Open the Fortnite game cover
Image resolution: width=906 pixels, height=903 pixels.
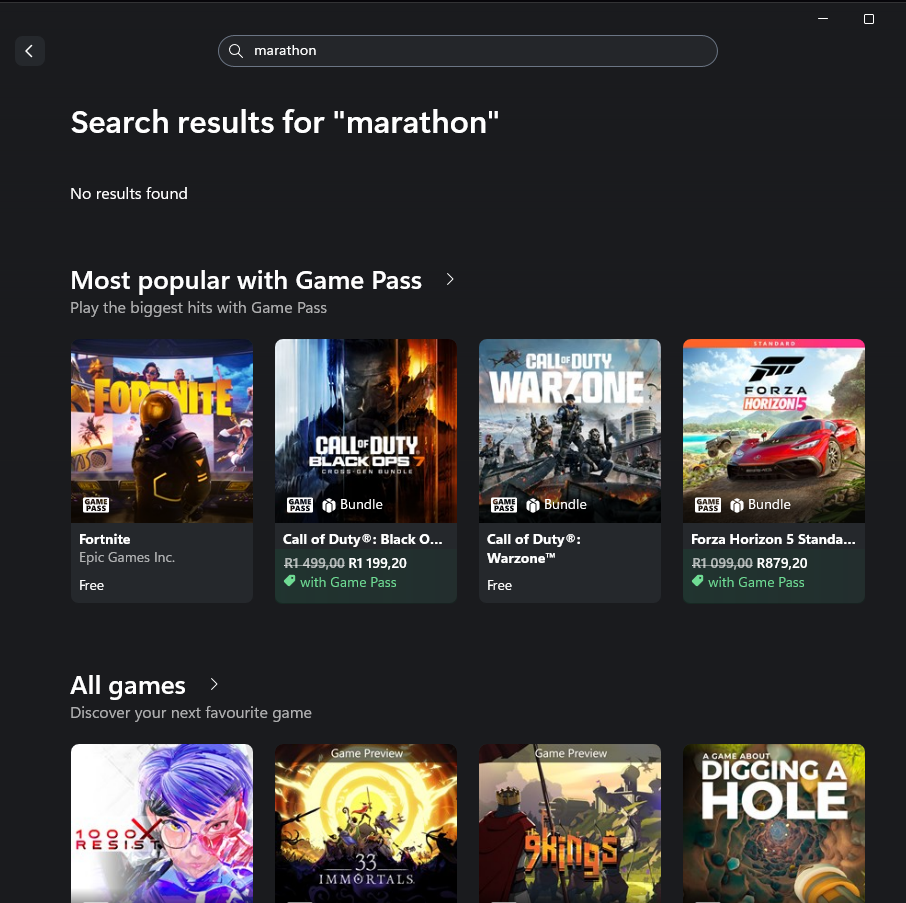tap(162, 420)
